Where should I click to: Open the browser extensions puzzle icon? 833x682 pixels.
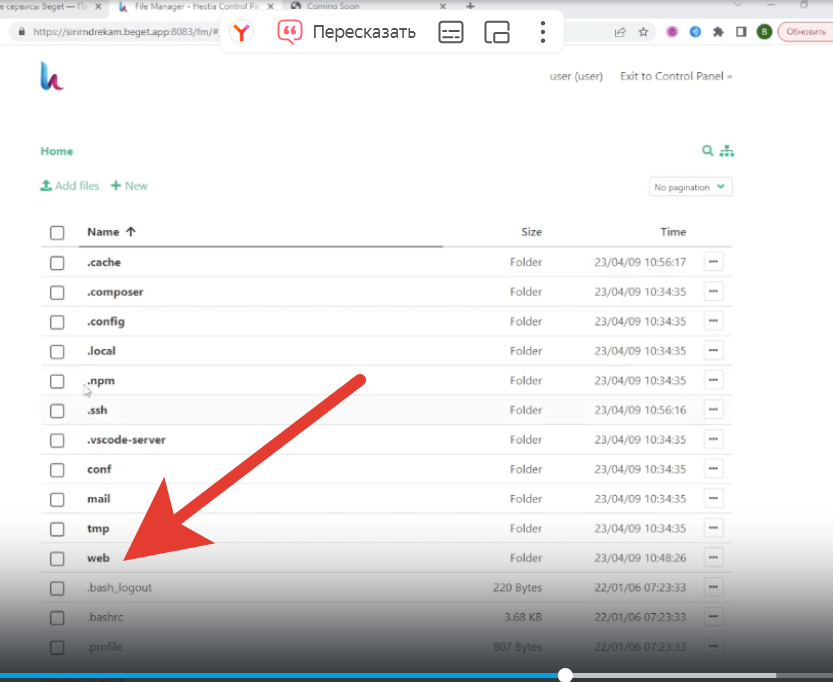click(718, 32)
